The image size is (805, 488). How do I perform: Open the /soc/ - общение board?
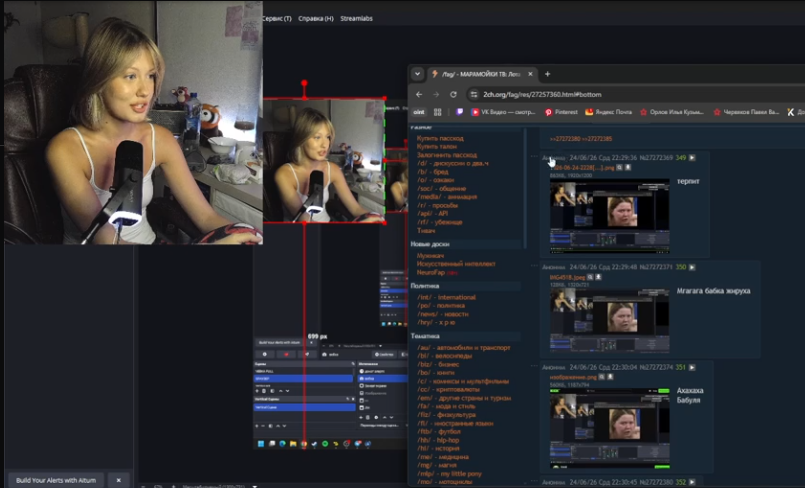pos(442,188)
